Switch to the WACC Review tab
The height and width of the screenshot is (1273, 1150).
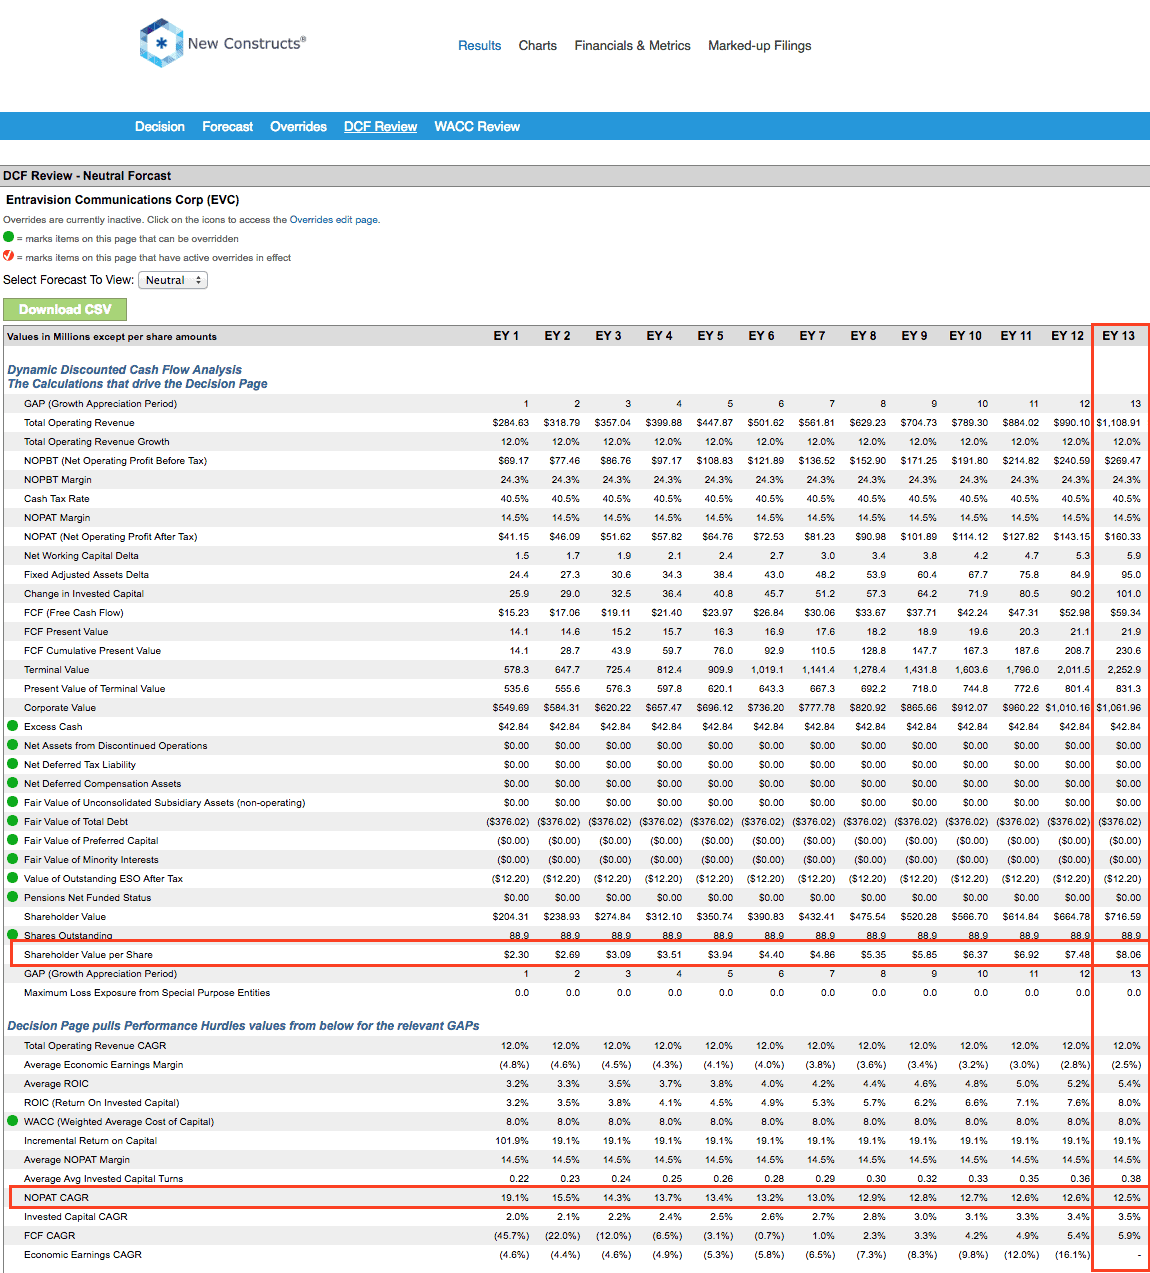click(477, 127)
